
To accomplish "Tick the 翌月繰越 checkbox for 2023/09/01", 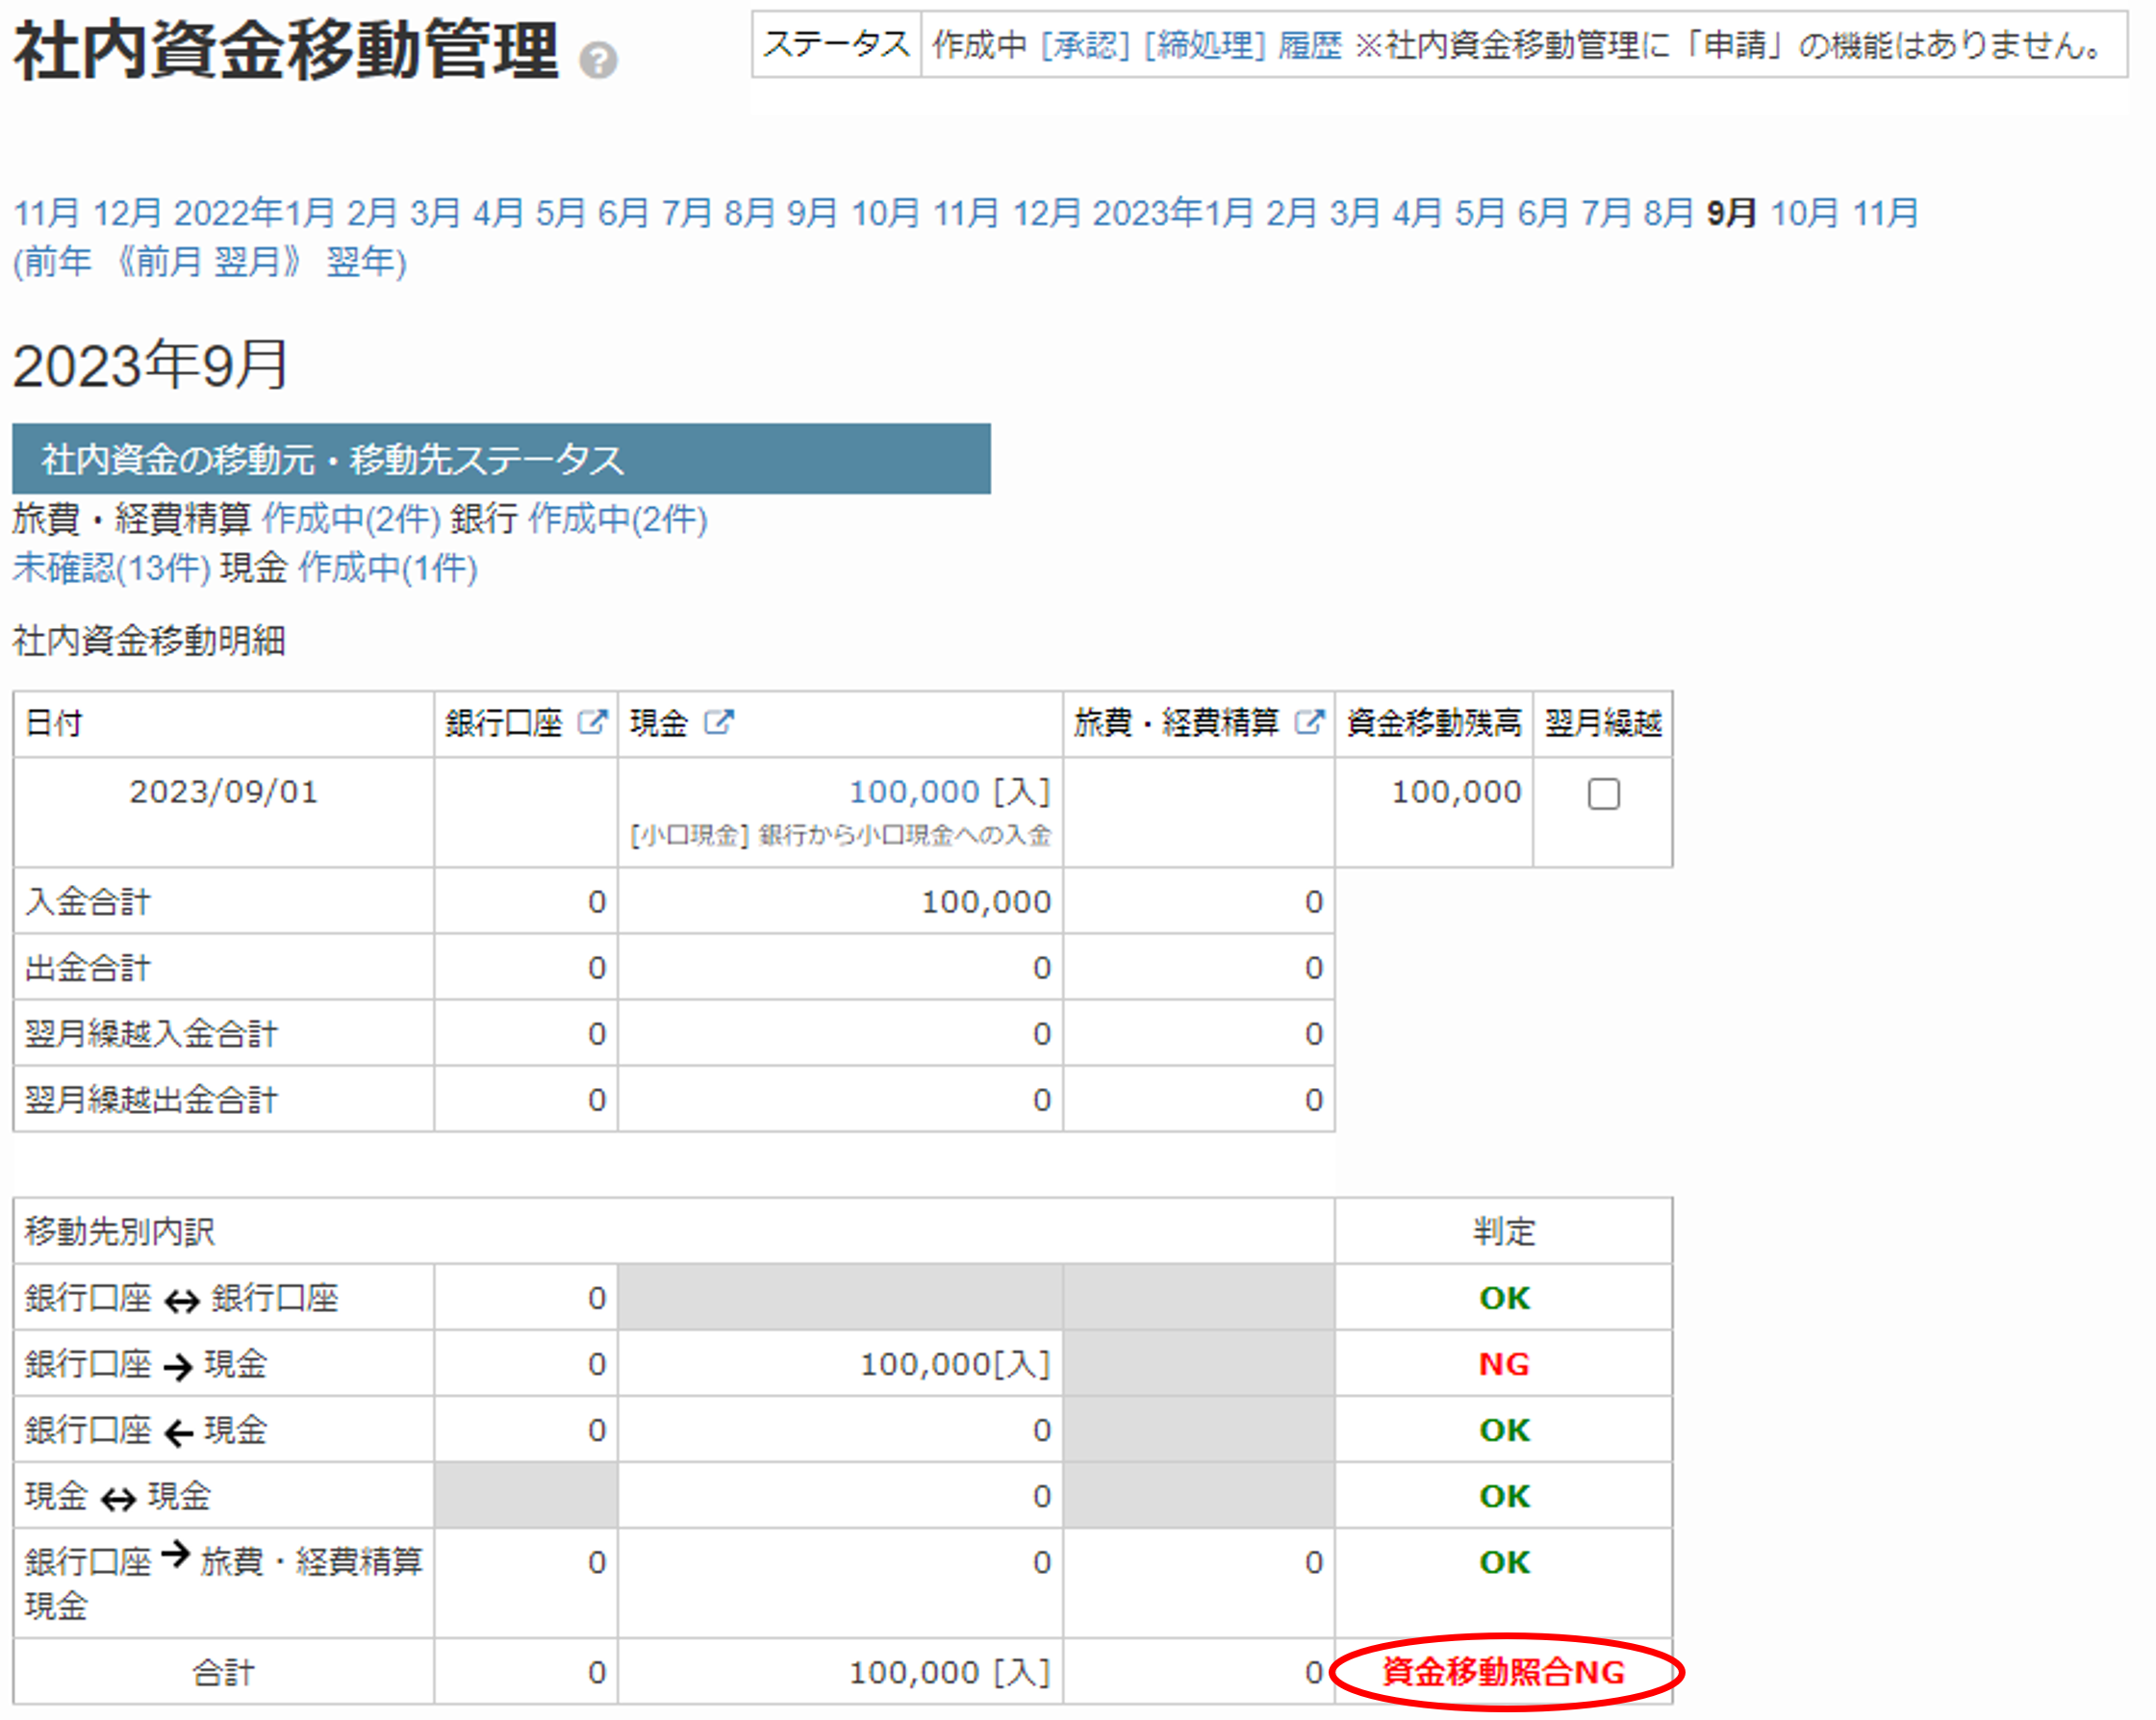I will [1603, 794].
